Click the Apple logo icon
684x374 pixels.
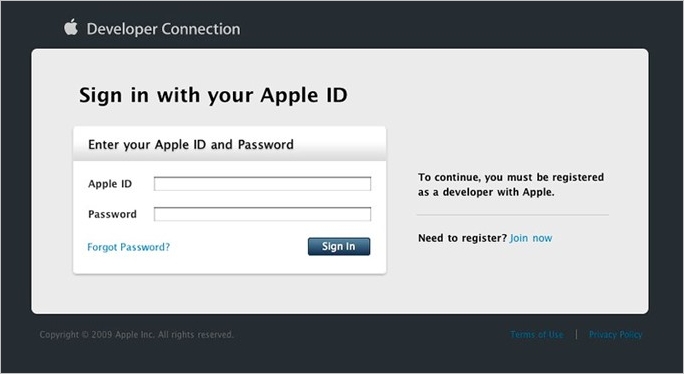(x=71, y=27)
